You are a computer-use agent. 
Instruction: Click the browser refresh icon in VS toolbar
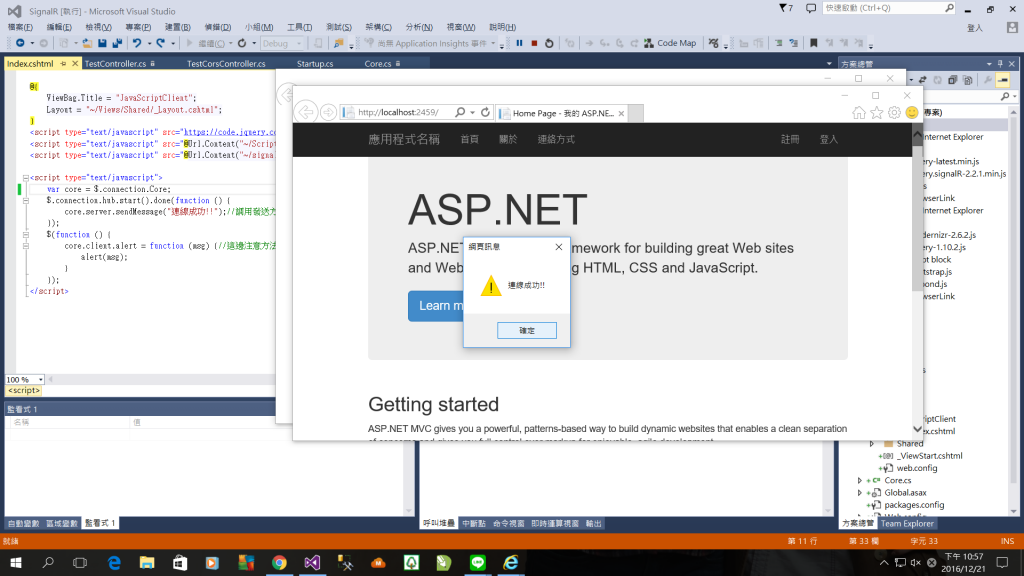[x=242, y=43]
